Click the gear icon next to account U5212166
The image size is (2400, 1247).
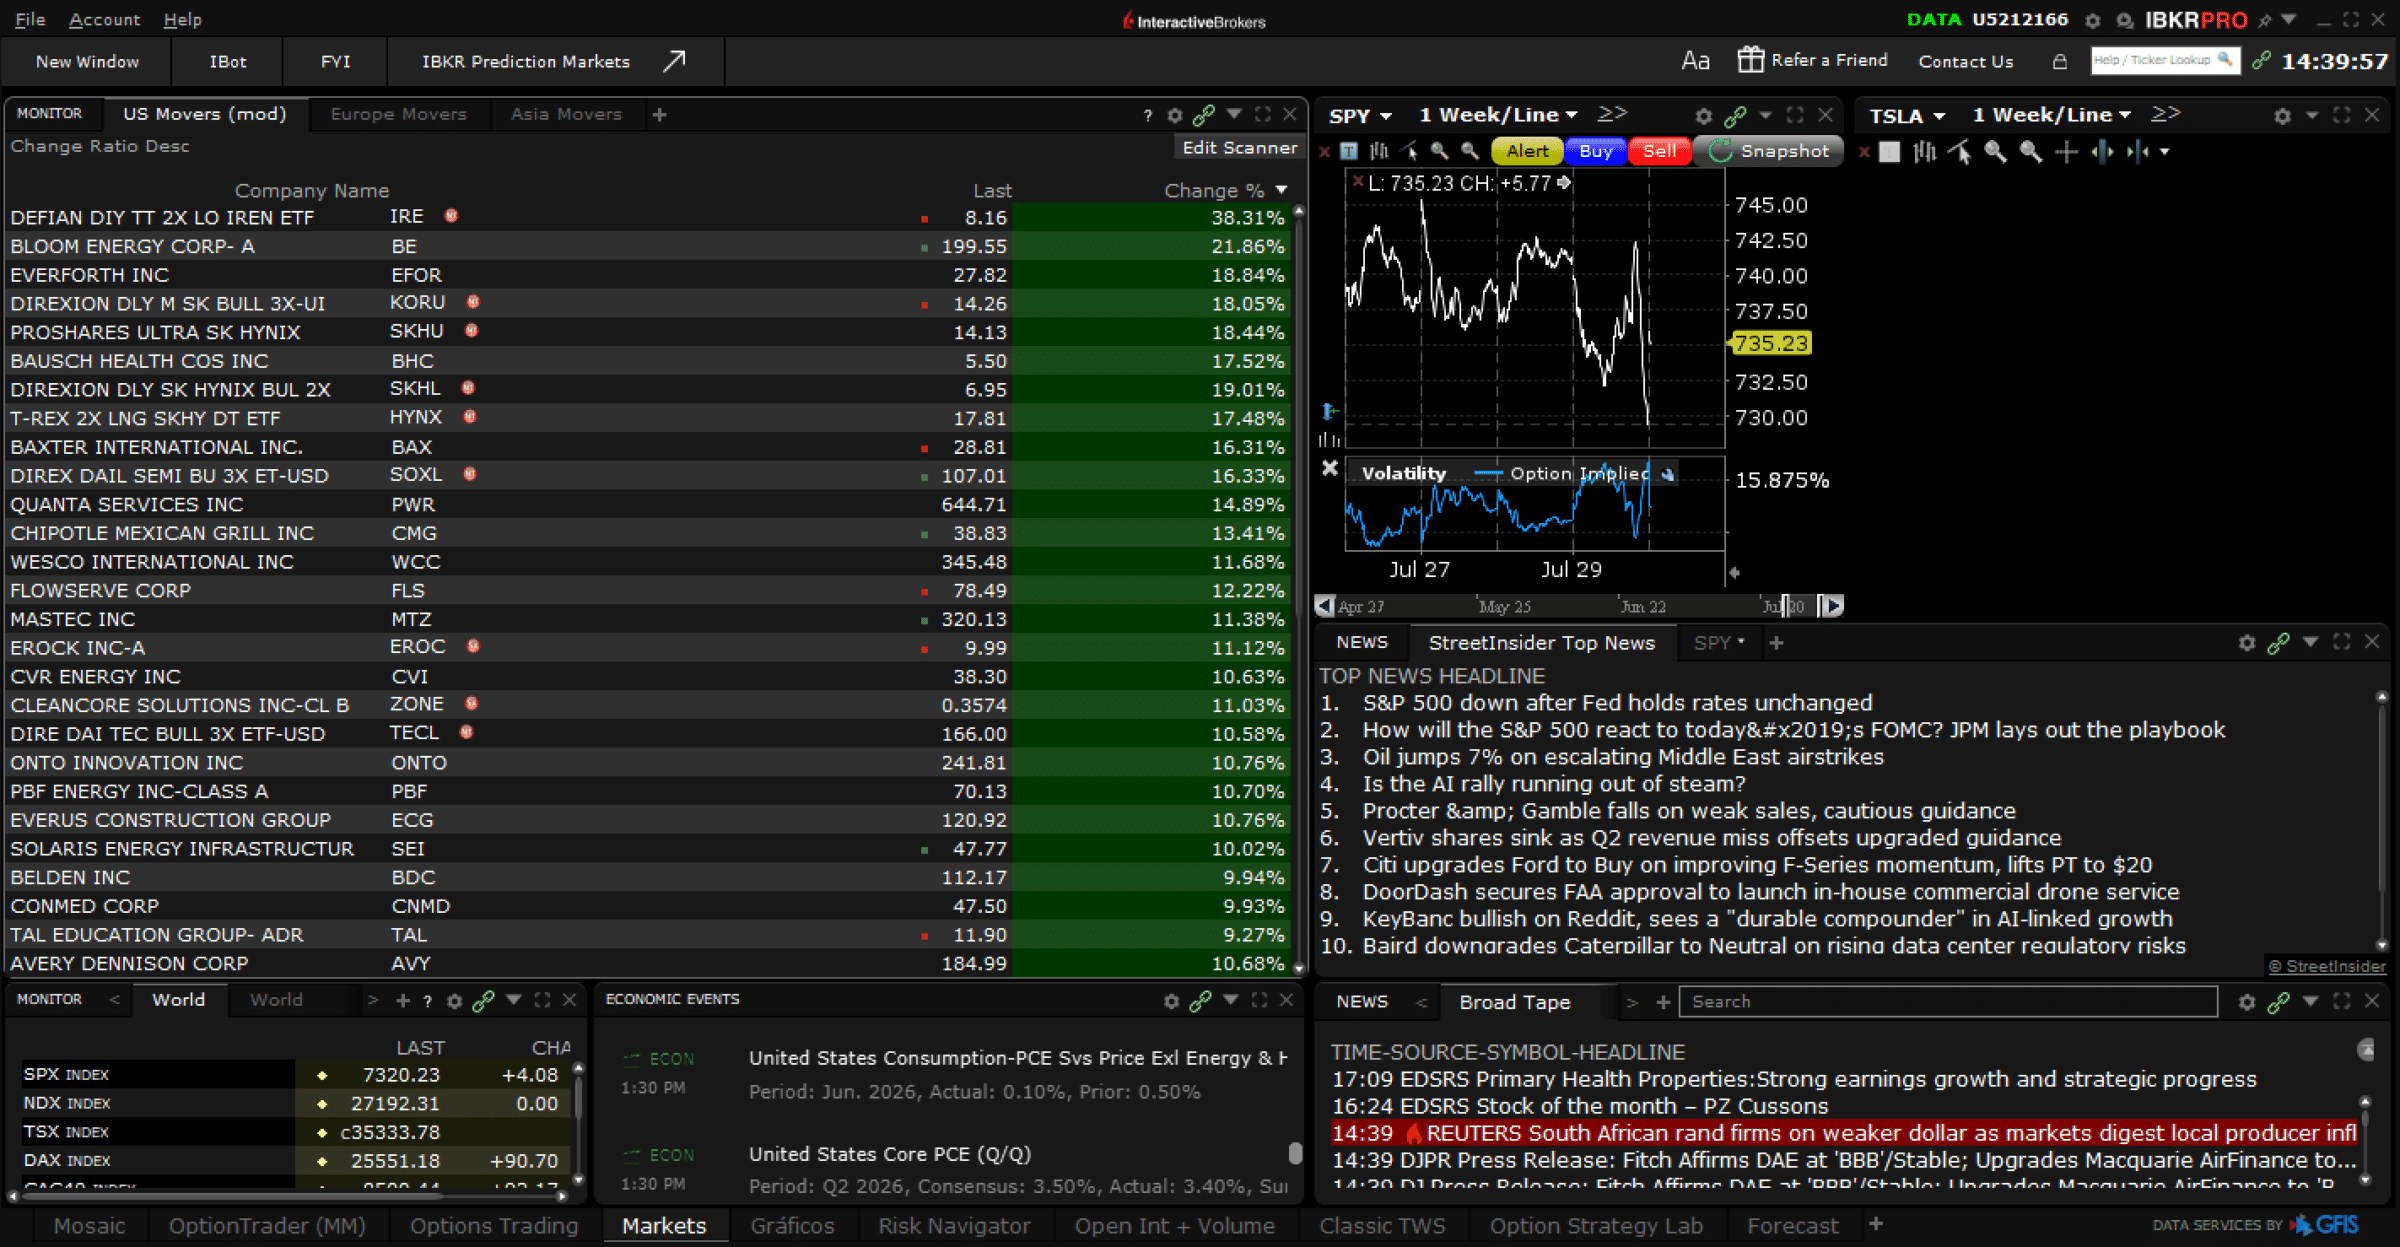[x=2093, y=20]
